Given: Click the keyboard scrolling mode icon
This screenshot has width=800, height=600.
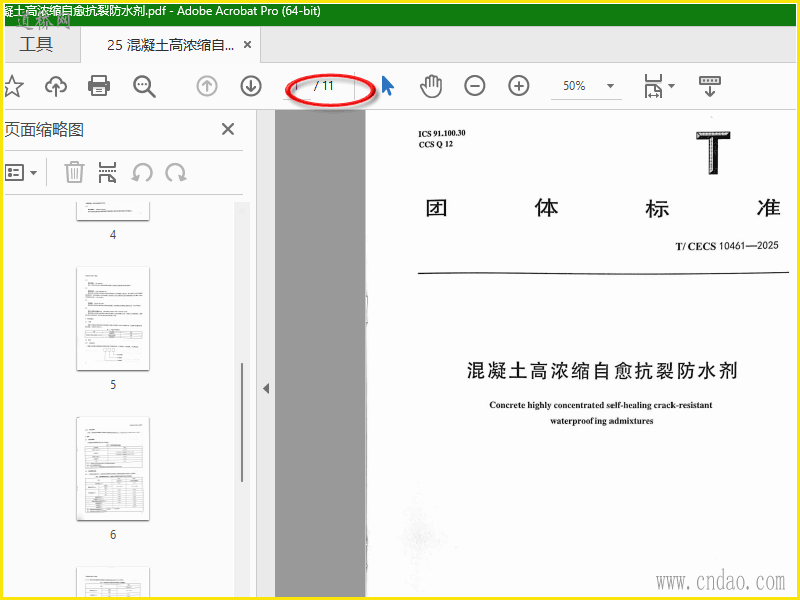Looking at the screenshot, I should click(x=710, y=86).
